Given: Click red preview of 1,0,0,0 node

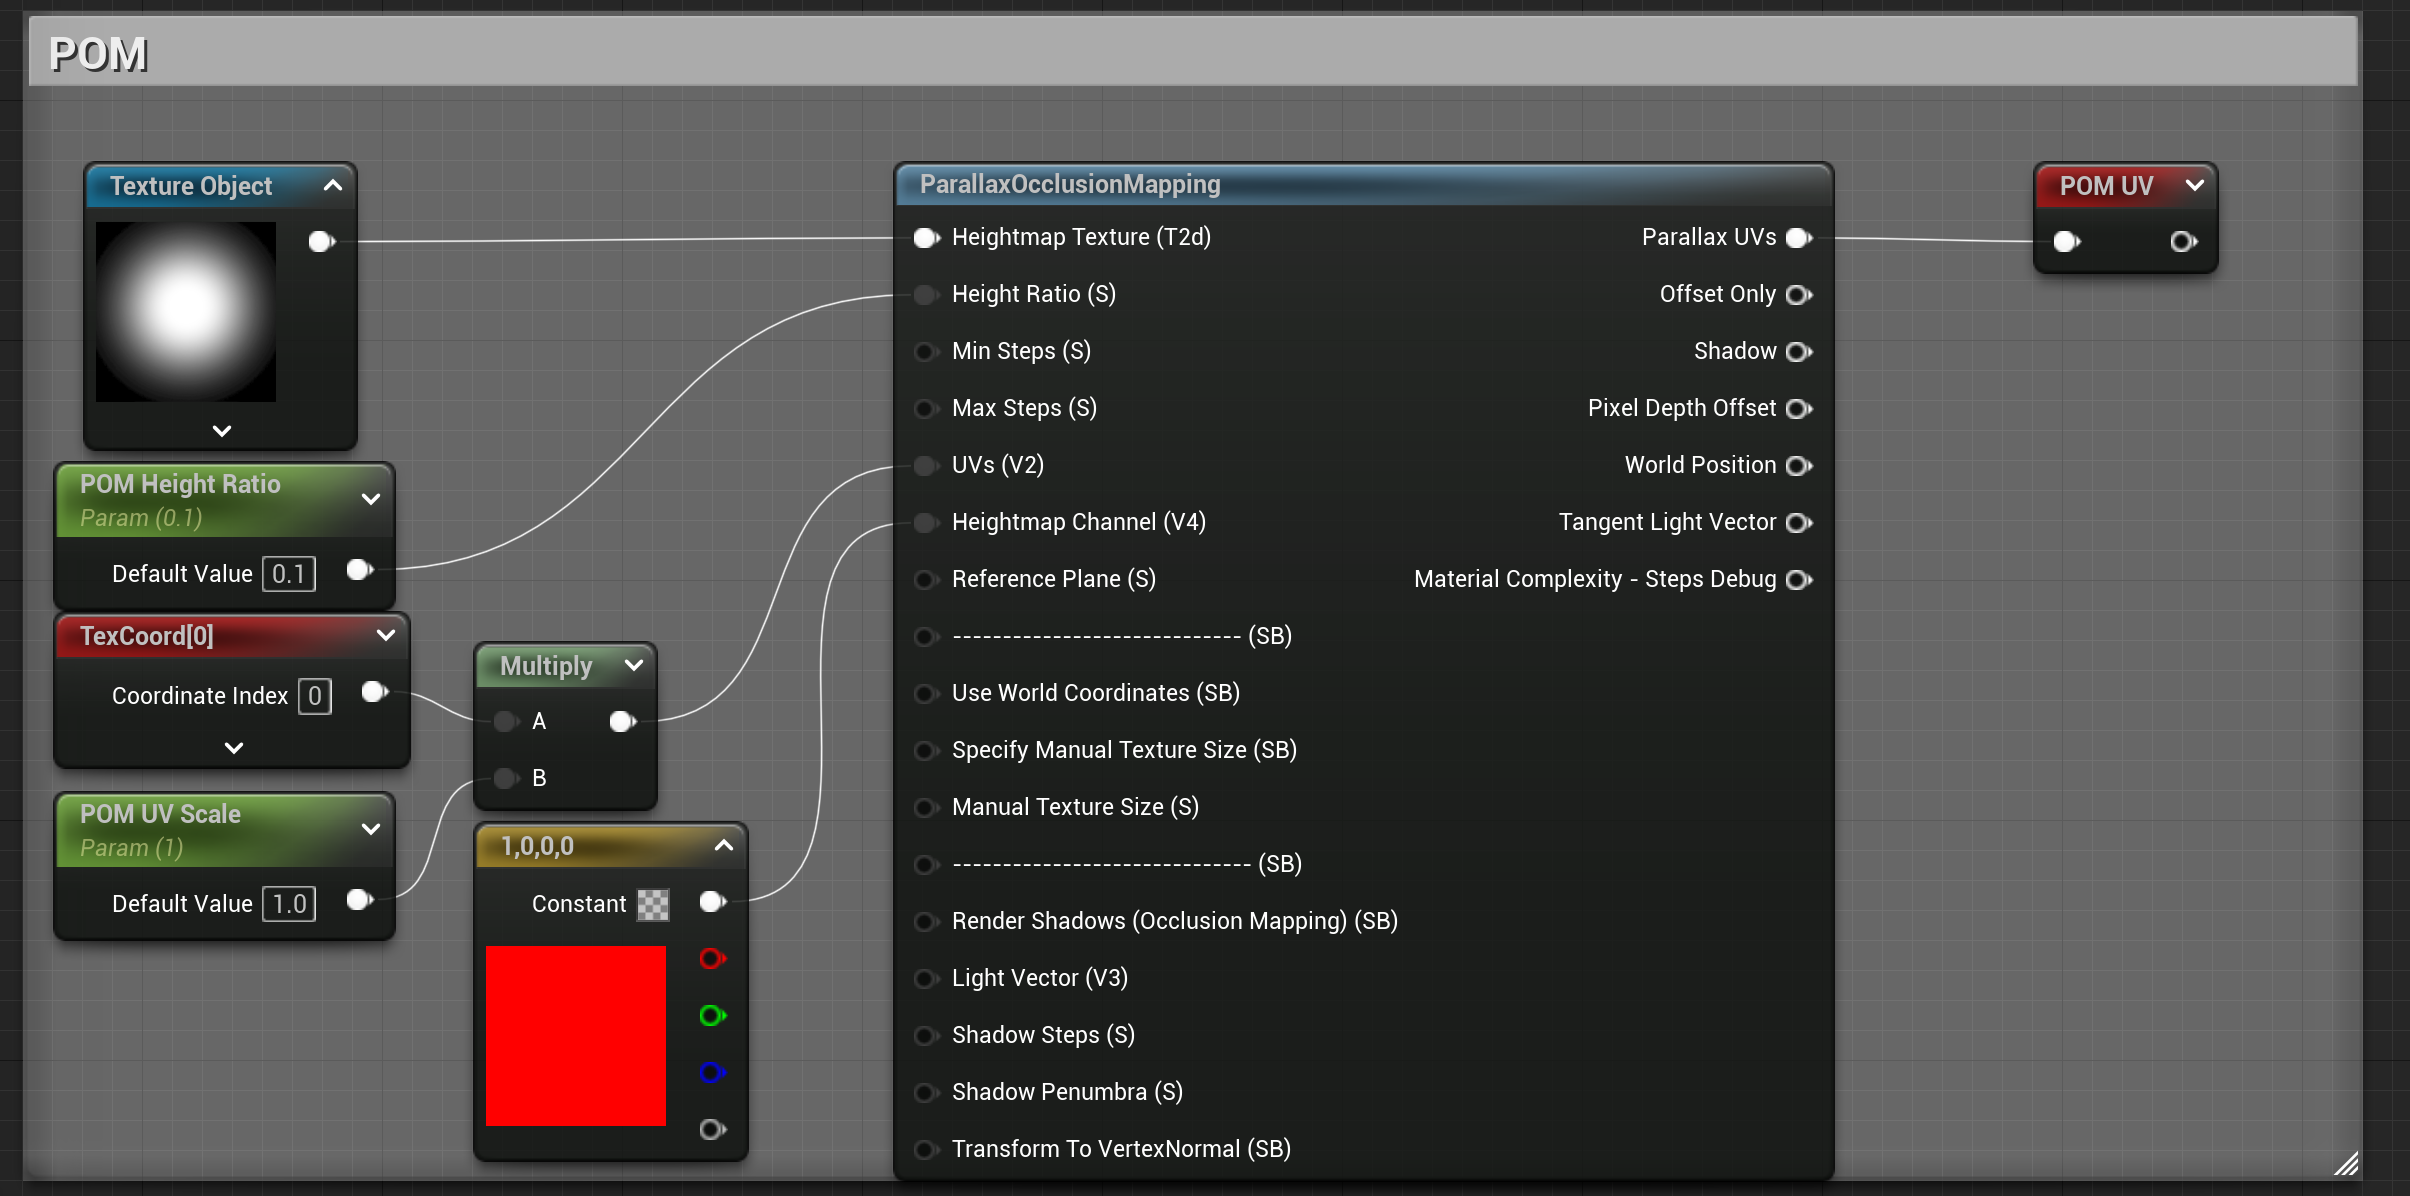Looking at the screenshot, I should pos(576,1036).
